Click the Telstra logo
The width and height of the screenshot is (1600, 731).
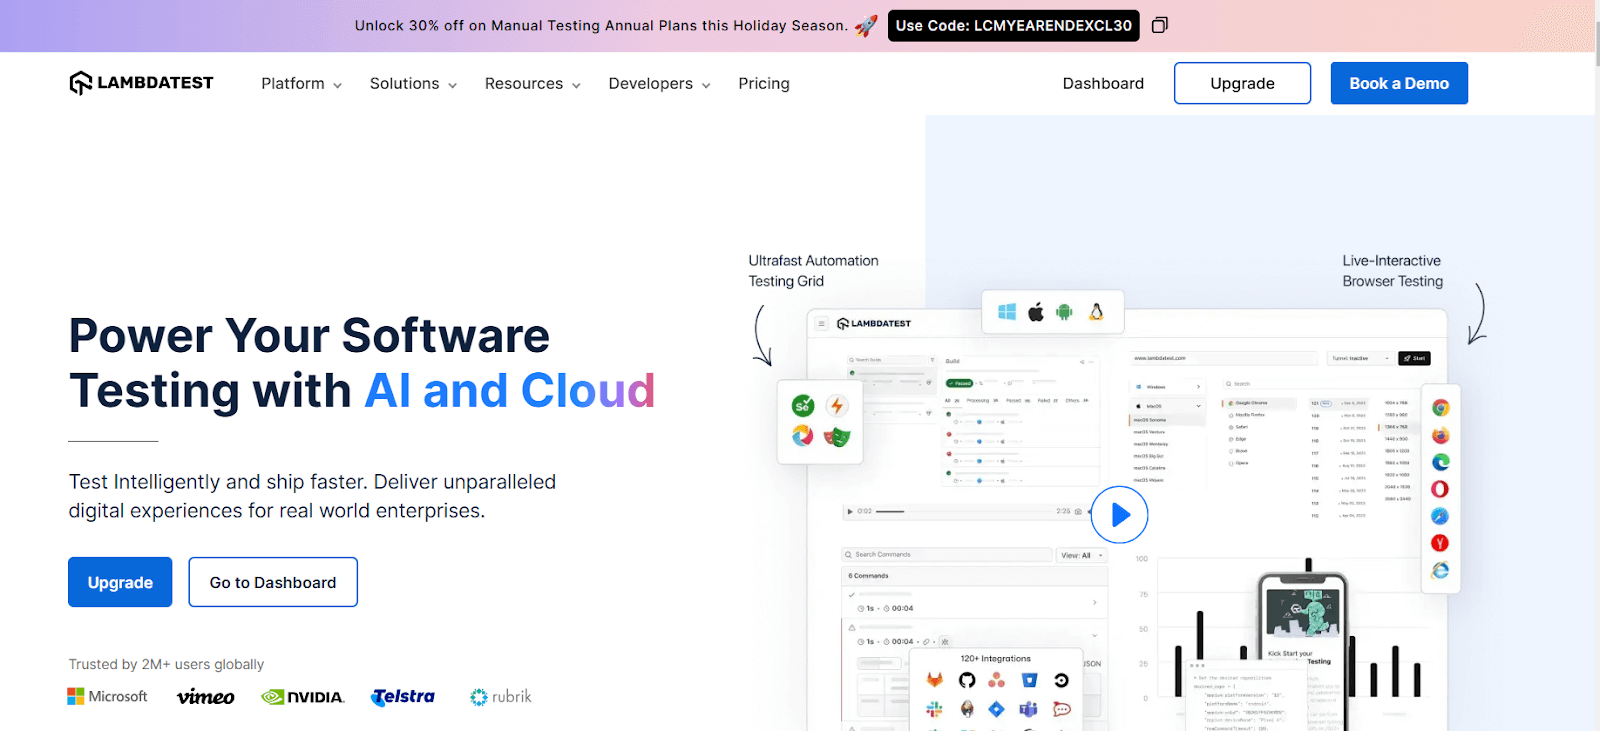click(x=403, y=697)
